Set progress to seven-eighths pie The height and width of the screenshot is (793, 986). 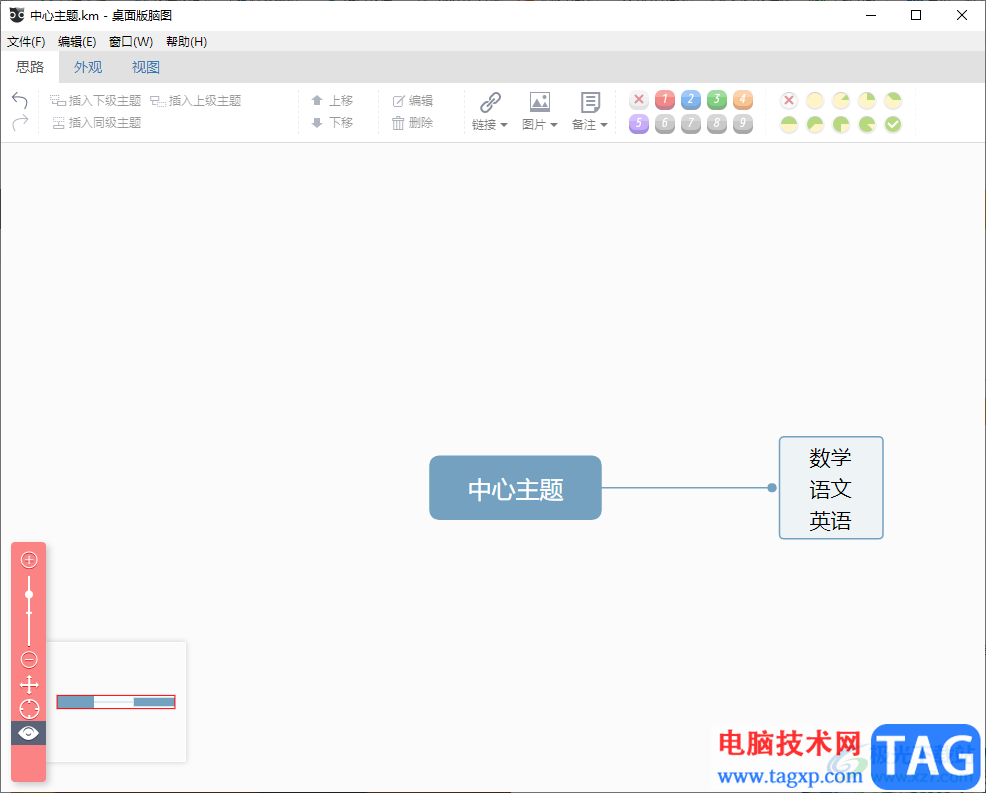coord(867,125)
